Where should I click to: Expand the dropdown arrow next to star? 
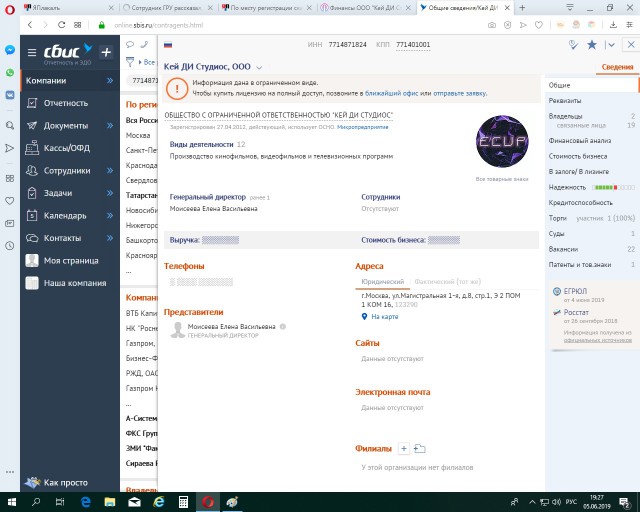[611, 45]
